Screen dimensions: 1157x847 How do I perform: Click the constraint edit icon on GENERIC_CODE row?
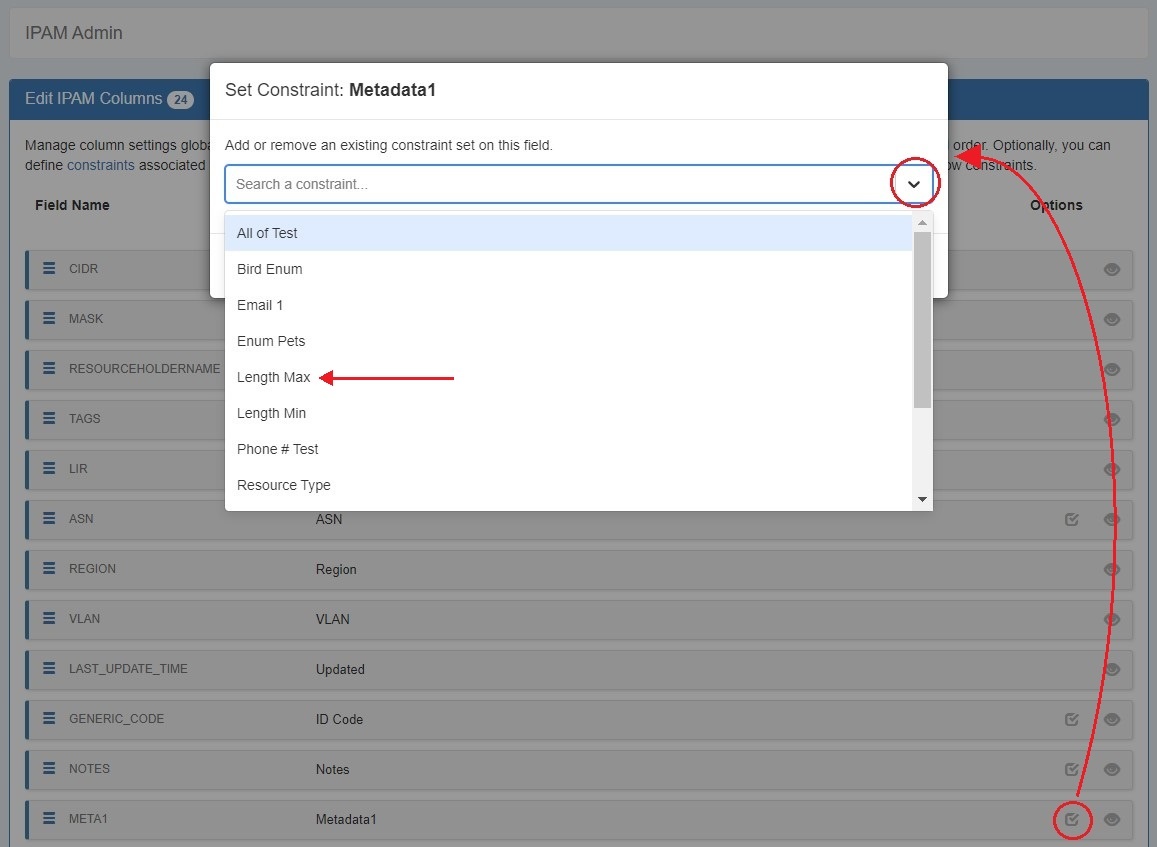(1071, 719)
